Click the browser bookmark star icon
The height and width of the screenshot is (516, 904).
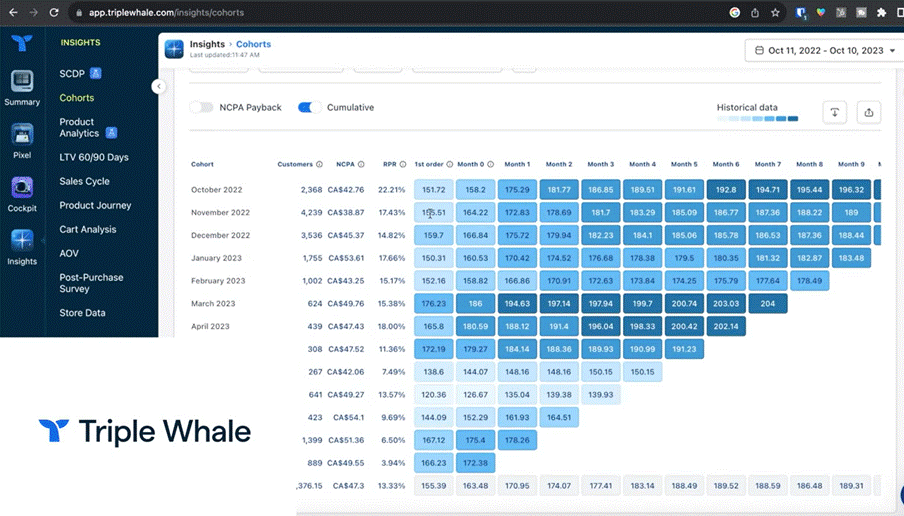775,13
